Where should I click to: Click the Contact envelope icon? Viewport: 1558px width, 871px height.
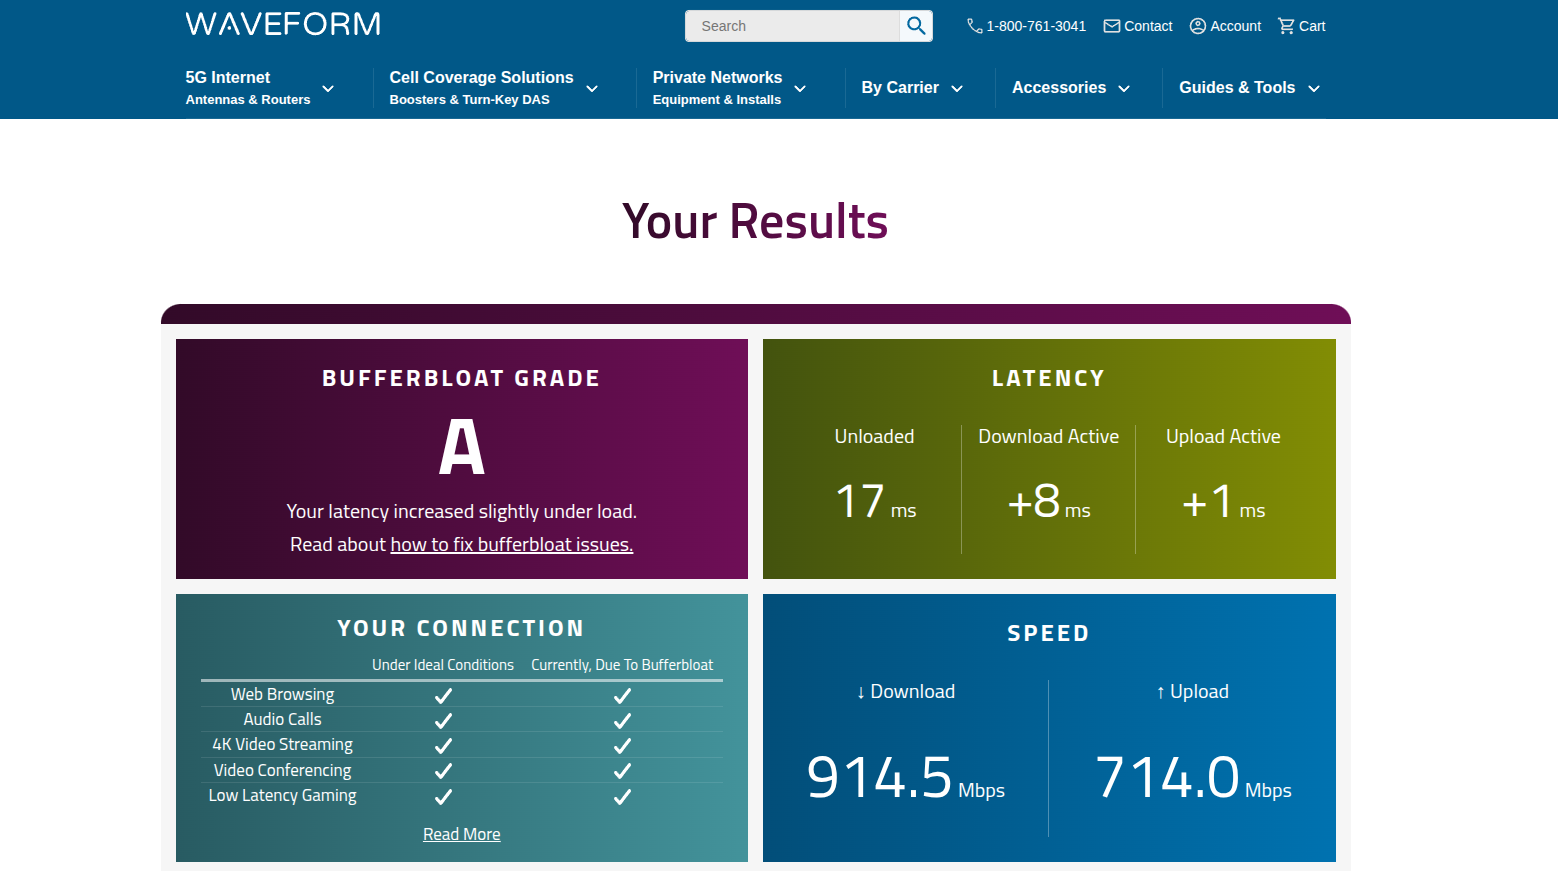1111,26
